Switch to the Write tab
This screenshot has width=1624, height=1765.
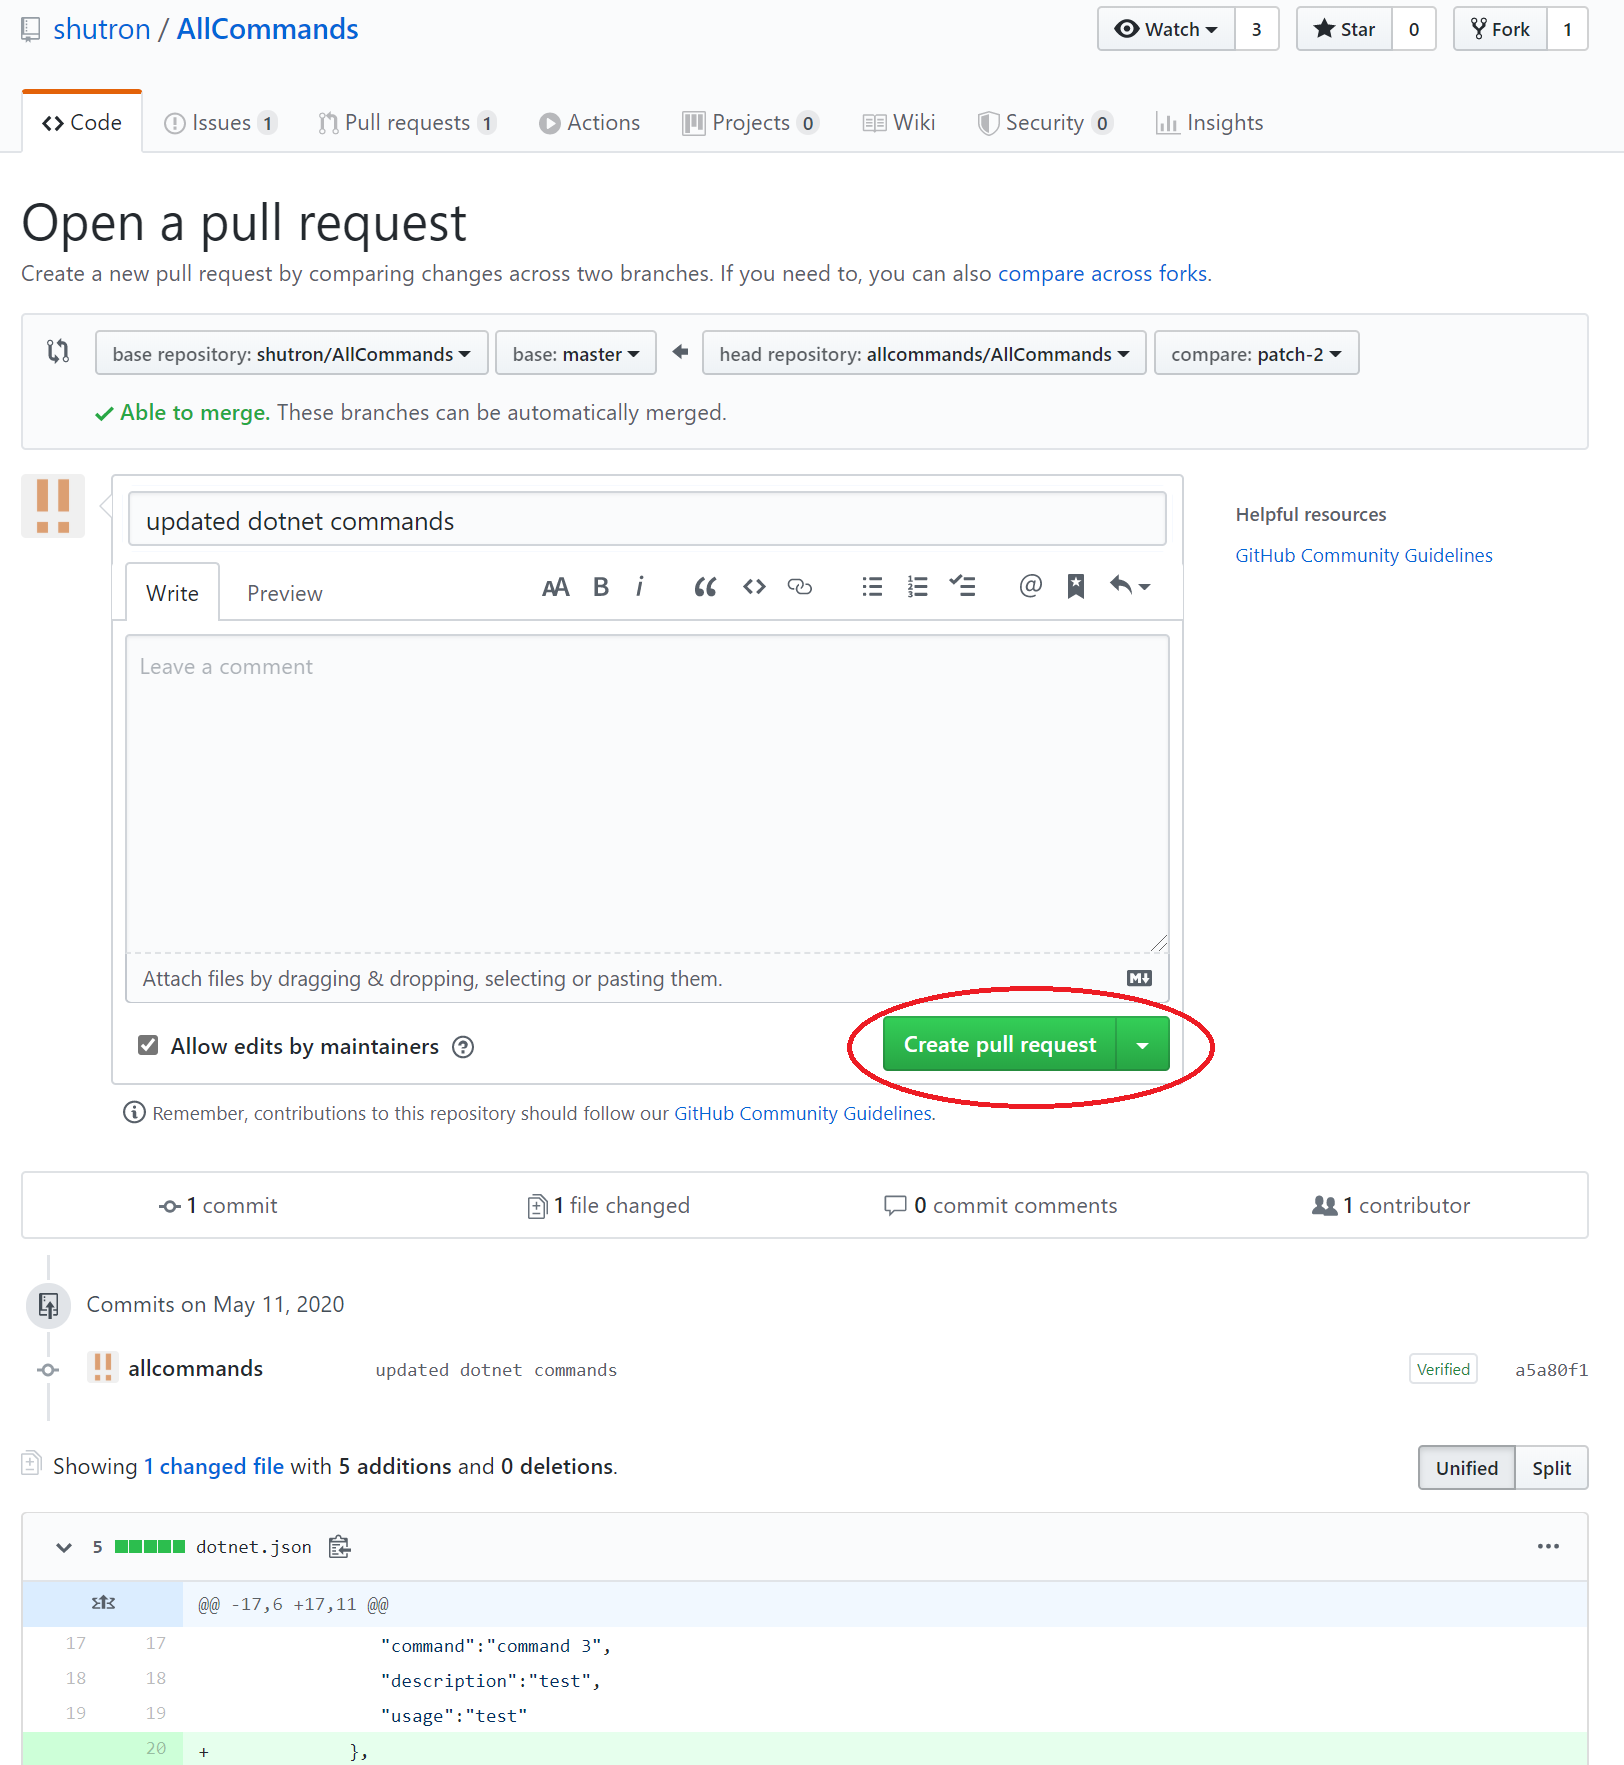click(x=172, y=593)
